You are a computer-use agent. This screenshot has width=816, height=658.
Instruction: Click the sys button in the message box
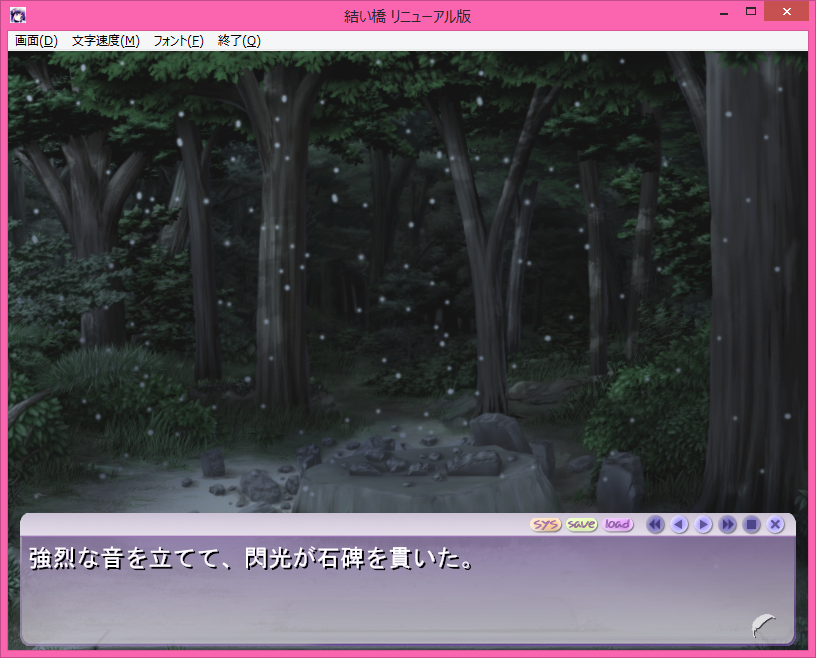[545, 524]
